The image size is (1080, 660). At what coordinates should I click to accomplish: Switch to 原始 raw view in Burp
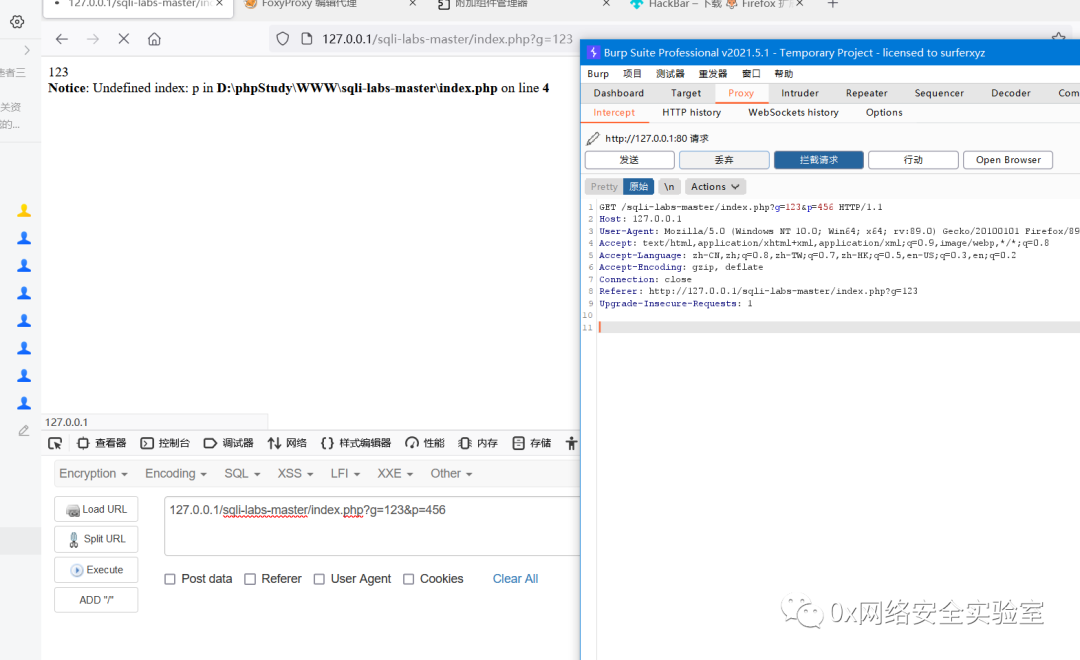click(x=638, y=187)
